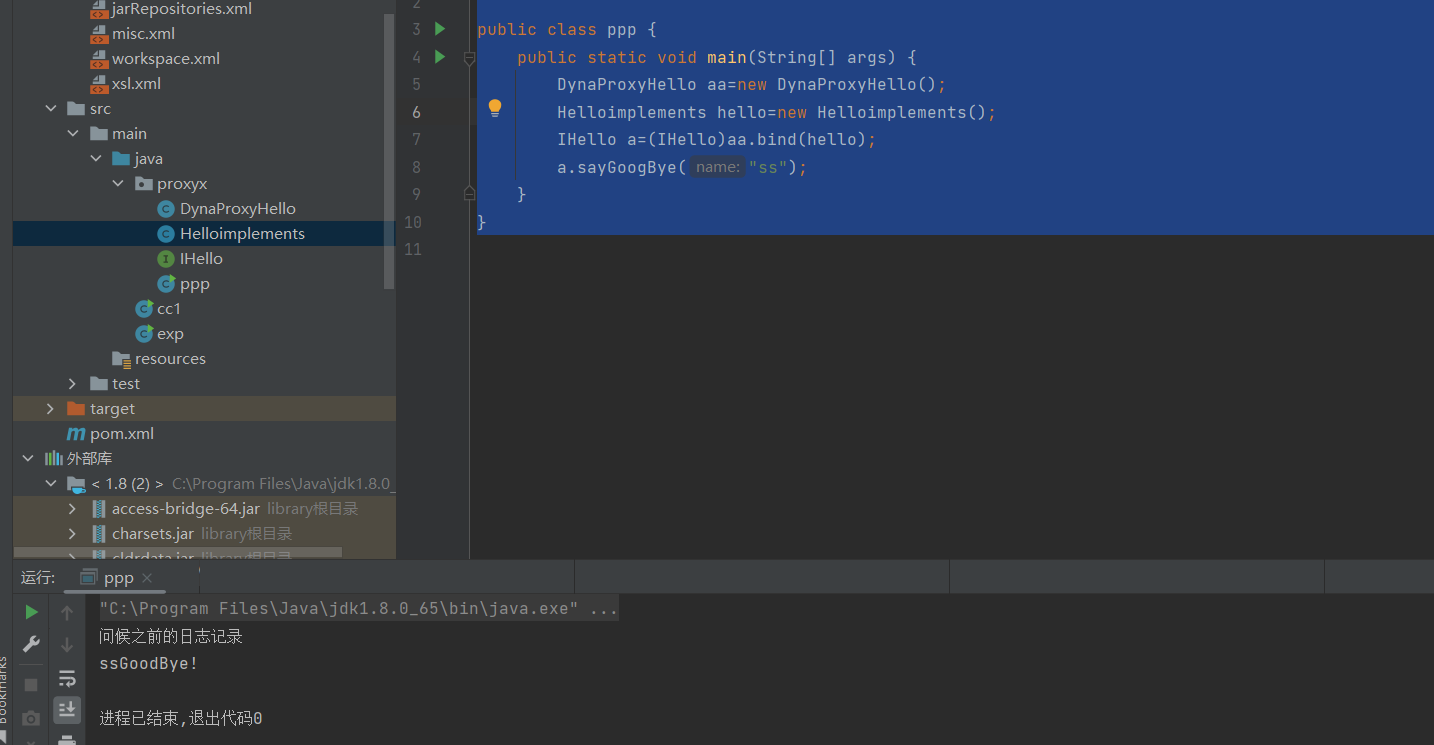Click the project tree horizontal scrollbar
Image resolution: width=1434 pixels, height=745 pixels.
tap(178, 552)
